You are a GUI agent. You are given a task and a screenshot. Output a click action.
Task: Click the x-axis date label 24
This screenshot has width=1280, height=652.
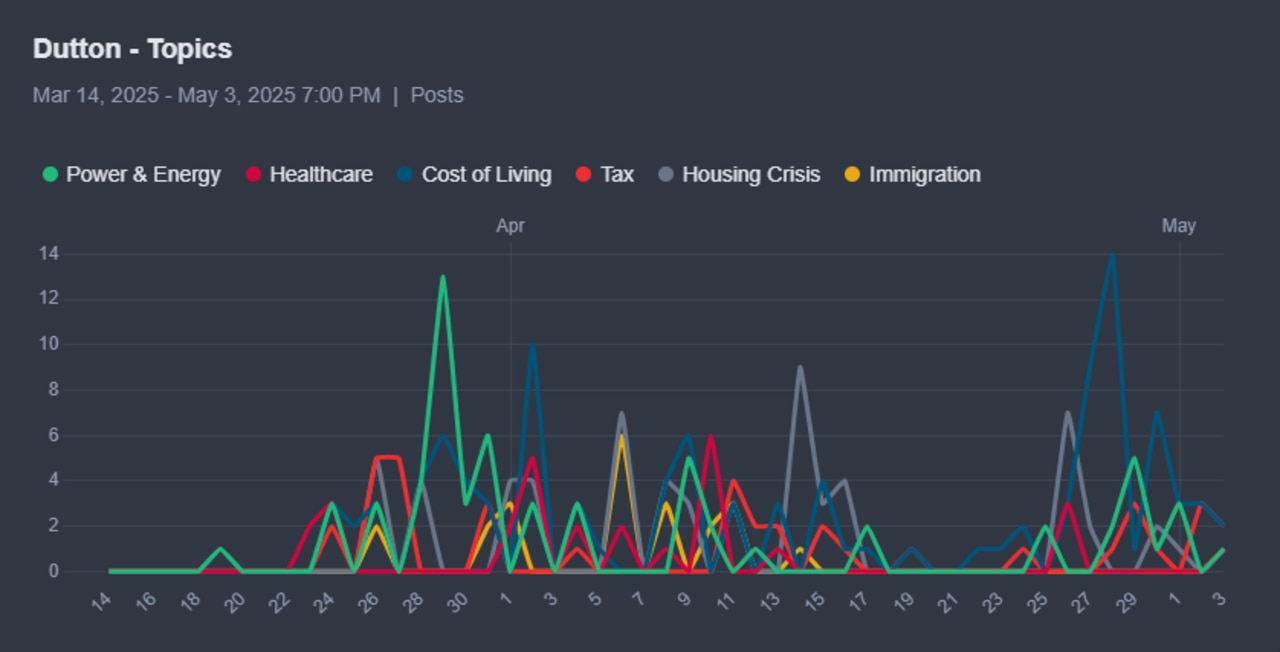coord(324,601)
